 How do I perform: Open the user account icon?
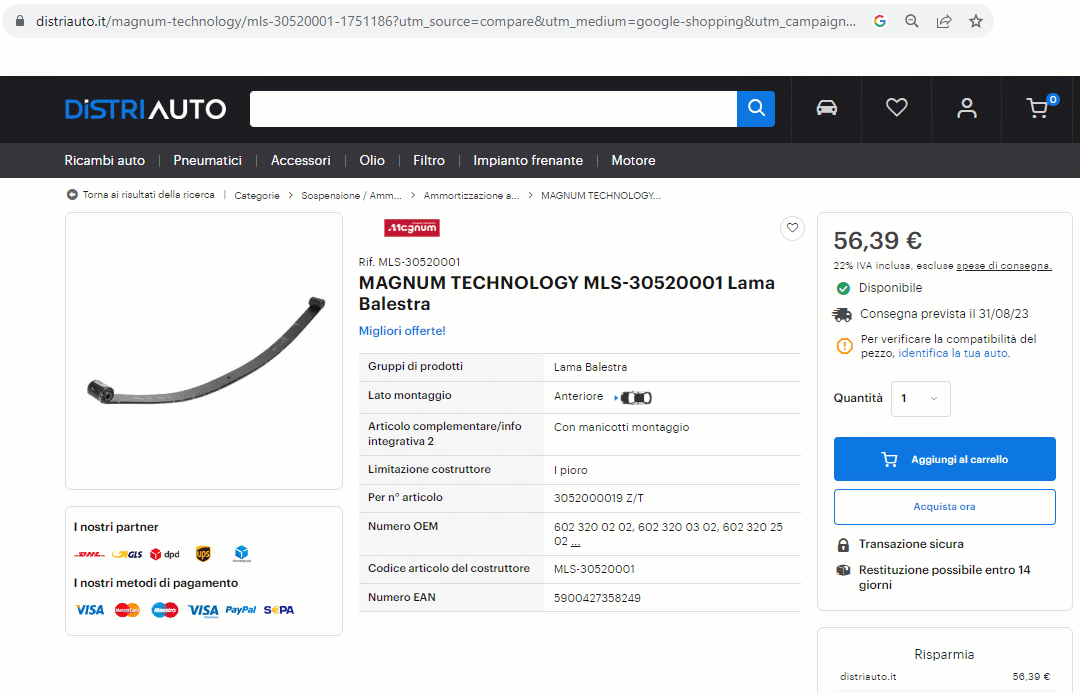tap(966, 108)
